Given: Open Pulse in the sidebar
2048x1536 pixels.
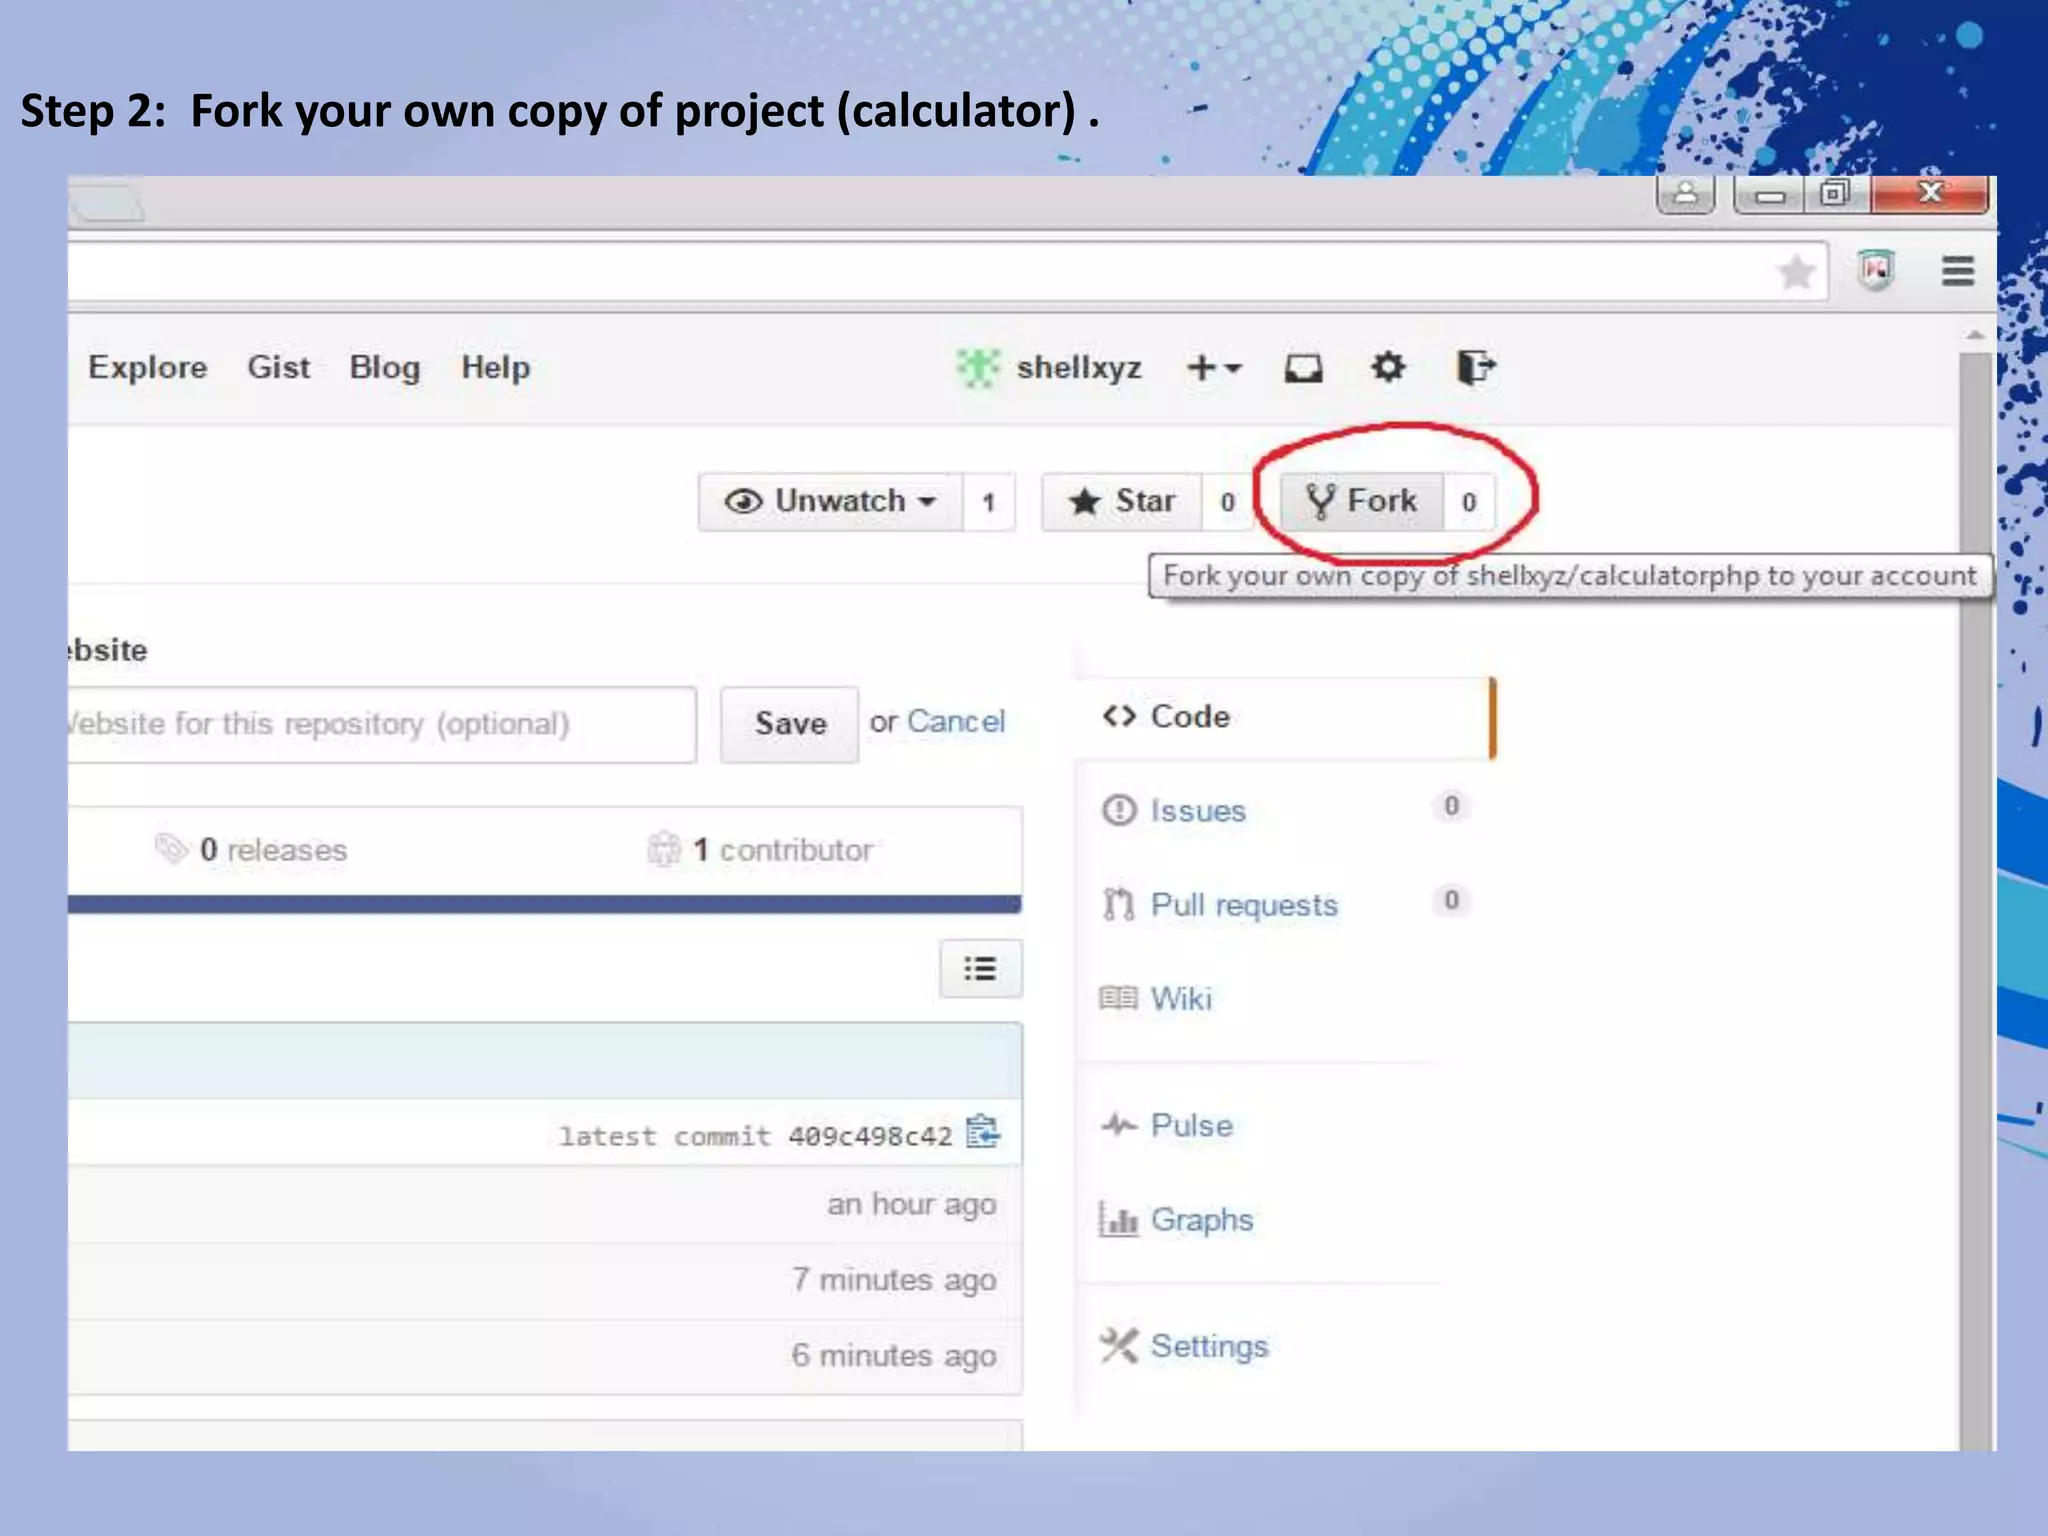Looking at the screenshot, I should click(x=1192, y=1125).
